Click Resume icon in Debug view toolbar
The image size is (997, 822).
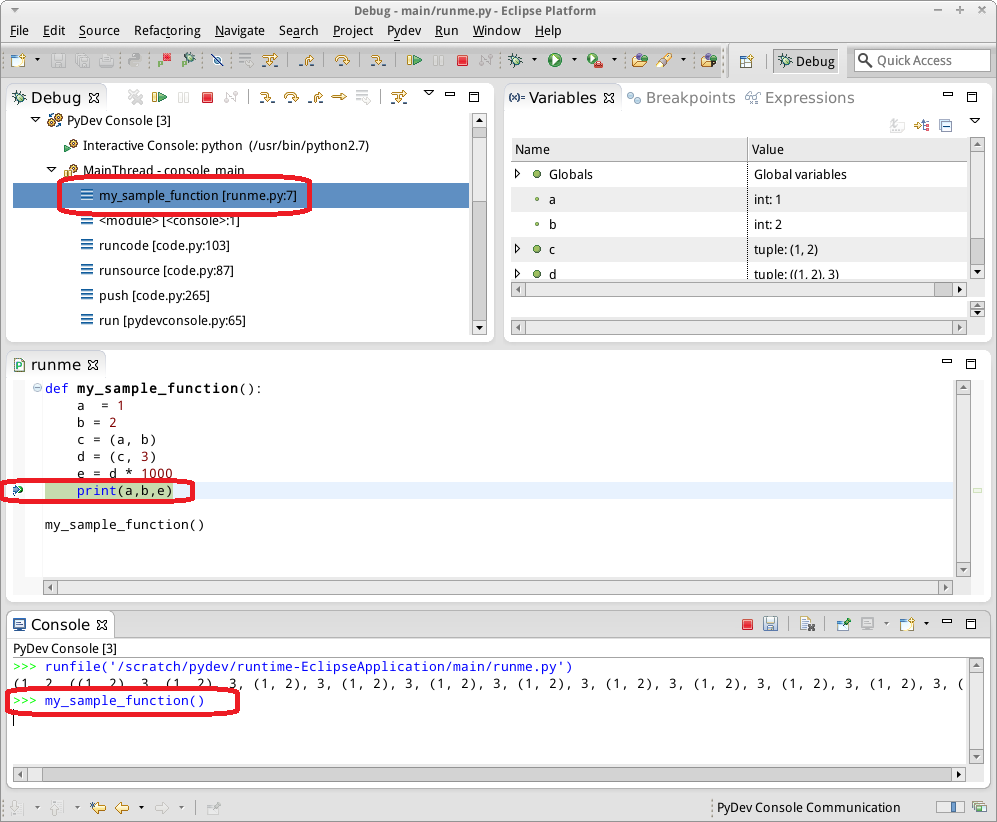159,97
